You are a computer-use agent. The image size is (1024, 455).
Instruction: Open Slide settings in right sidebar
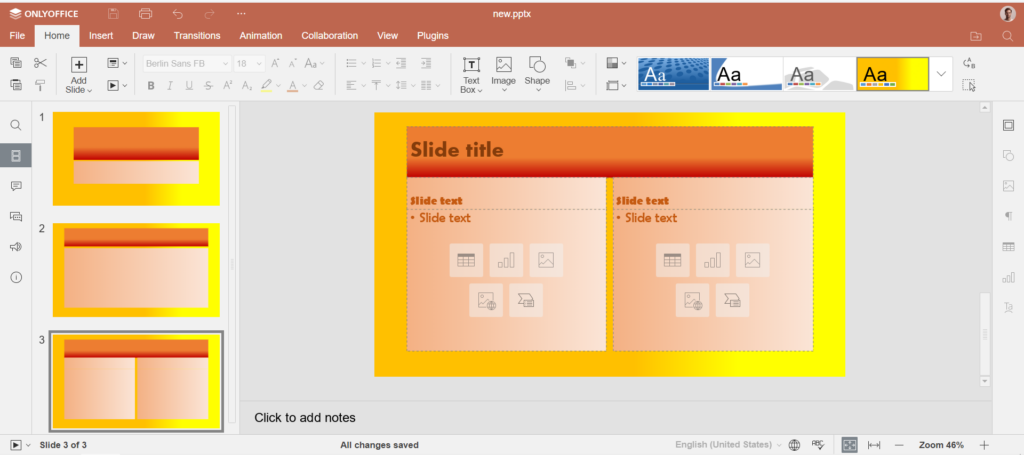tap(1008, 125)
